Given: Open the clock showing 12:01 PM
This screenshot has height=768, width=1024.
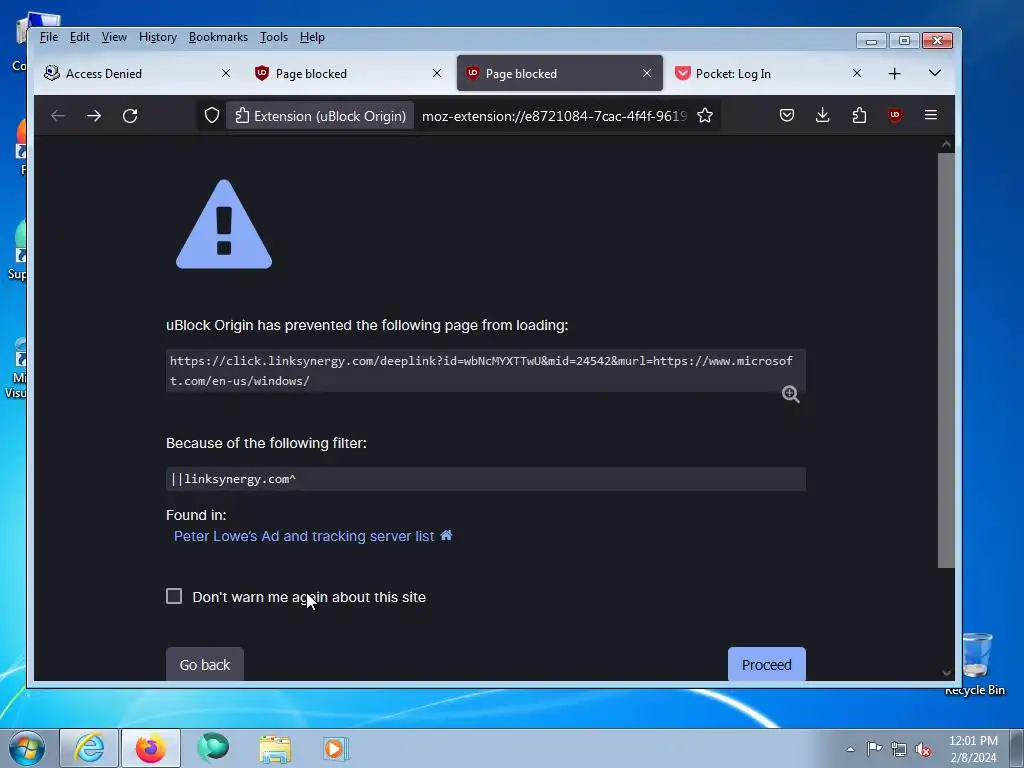Looking at the screenshot, I should 973,749.
